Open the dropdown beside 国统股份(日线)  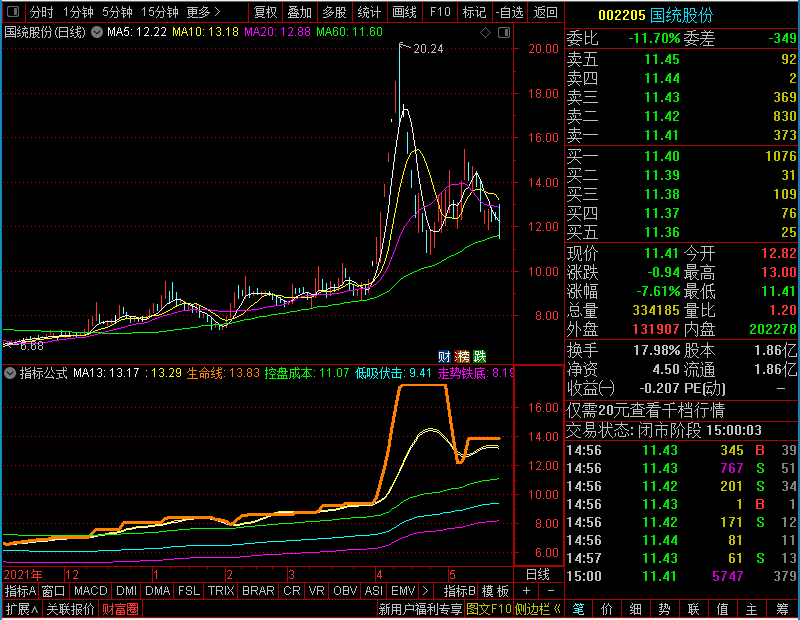(97, 32)
